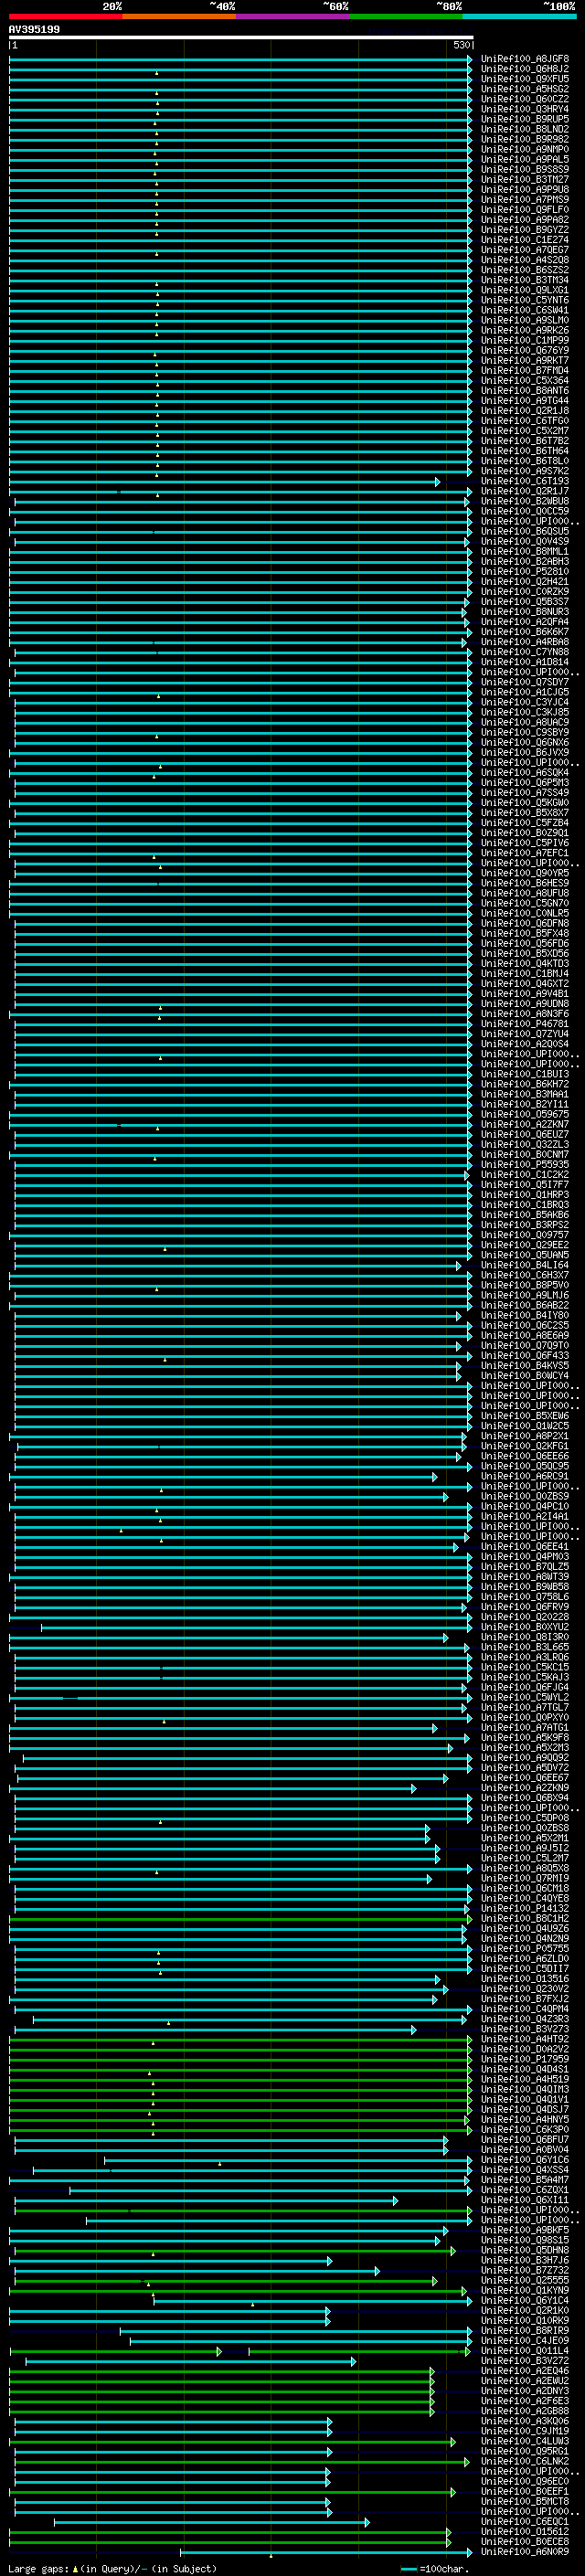Select the UniRef100_C4QPM4 label
585x2576 pixels.
pos(525,2009)
